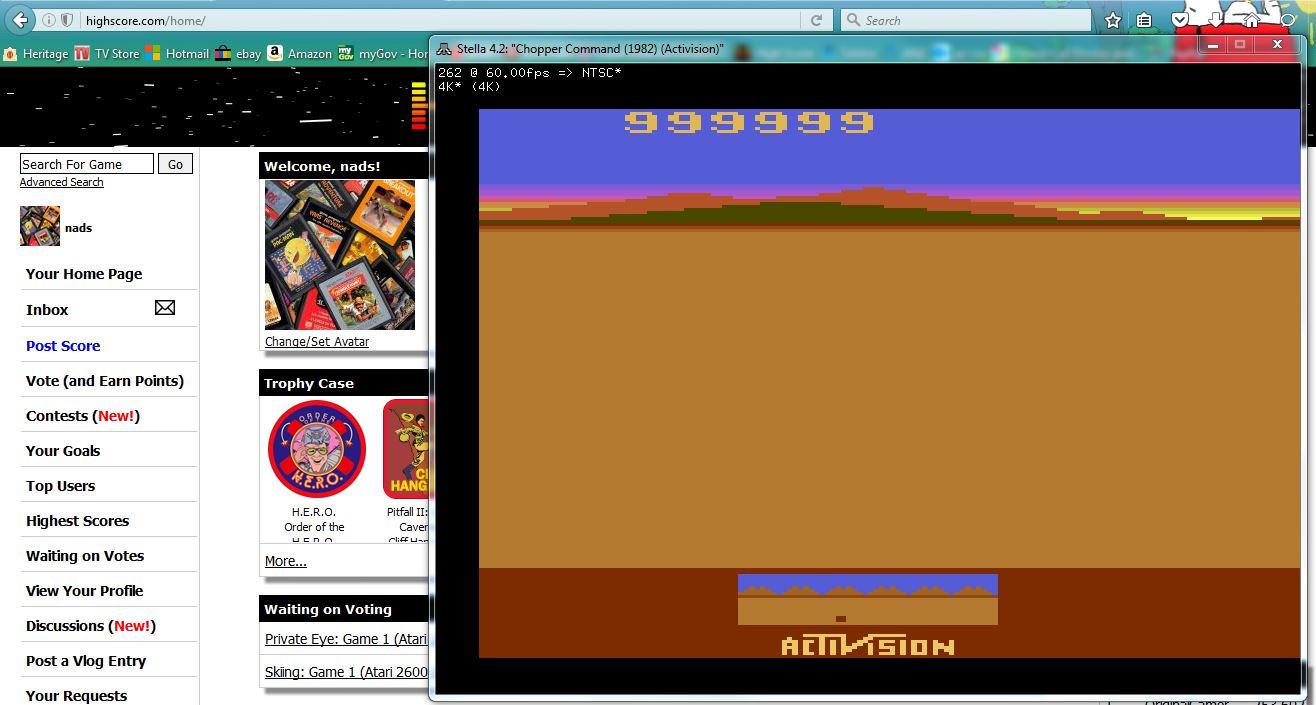Open the Skiing: Game 1 link
Screen dimensions: 1316x705
346,672
